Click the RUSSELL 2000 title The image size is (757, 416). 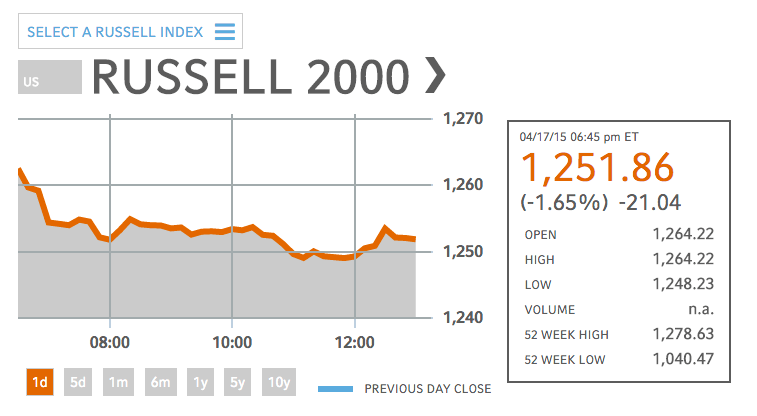[250, 77]
